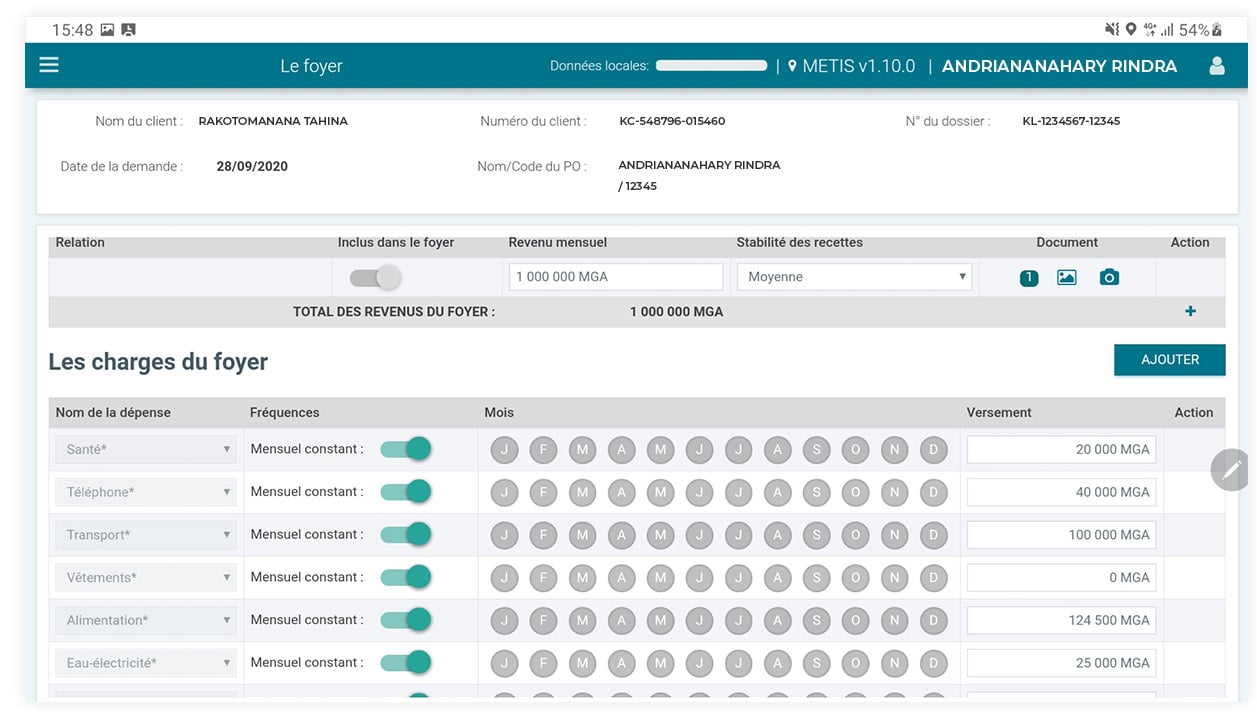The height and width of the screenshot is (718, 1257).
Task: Select February circle in Eau-électricité row
Action: click(x=543, y=663)
